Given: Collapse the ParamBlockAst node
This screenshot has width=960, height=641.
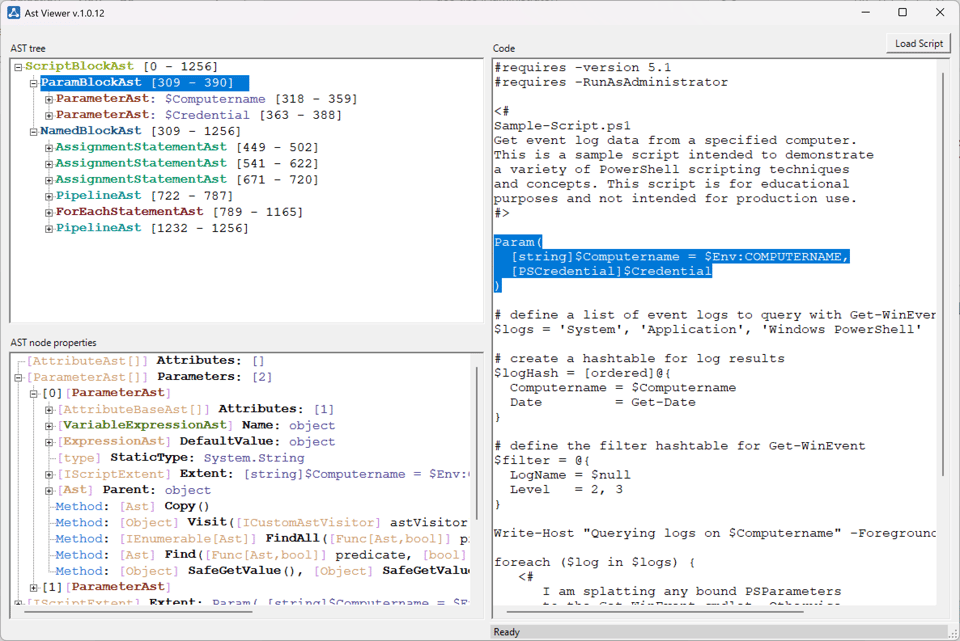Looking at the screenshot, I should click(x=33, y=82).
